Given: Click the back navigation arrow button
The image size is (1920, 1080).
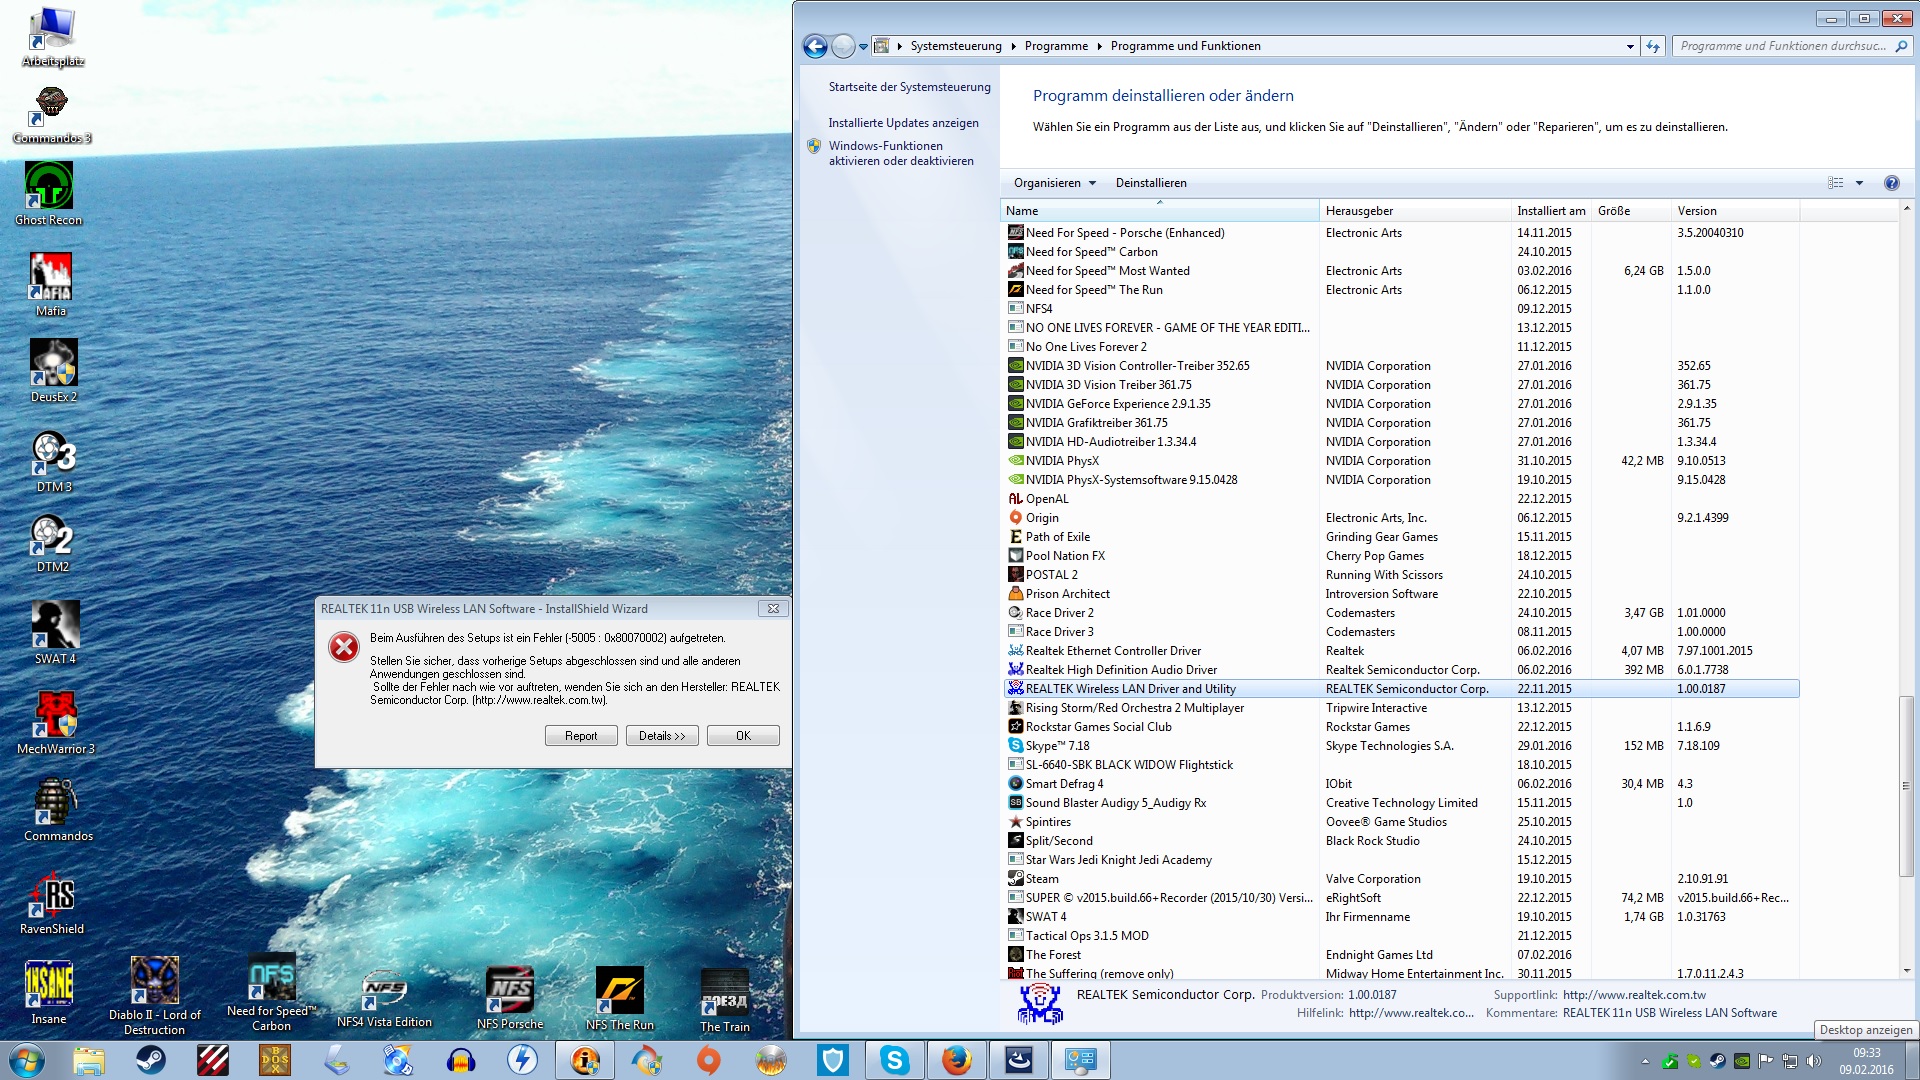Looking at the screenshot, I should [815, 46].
